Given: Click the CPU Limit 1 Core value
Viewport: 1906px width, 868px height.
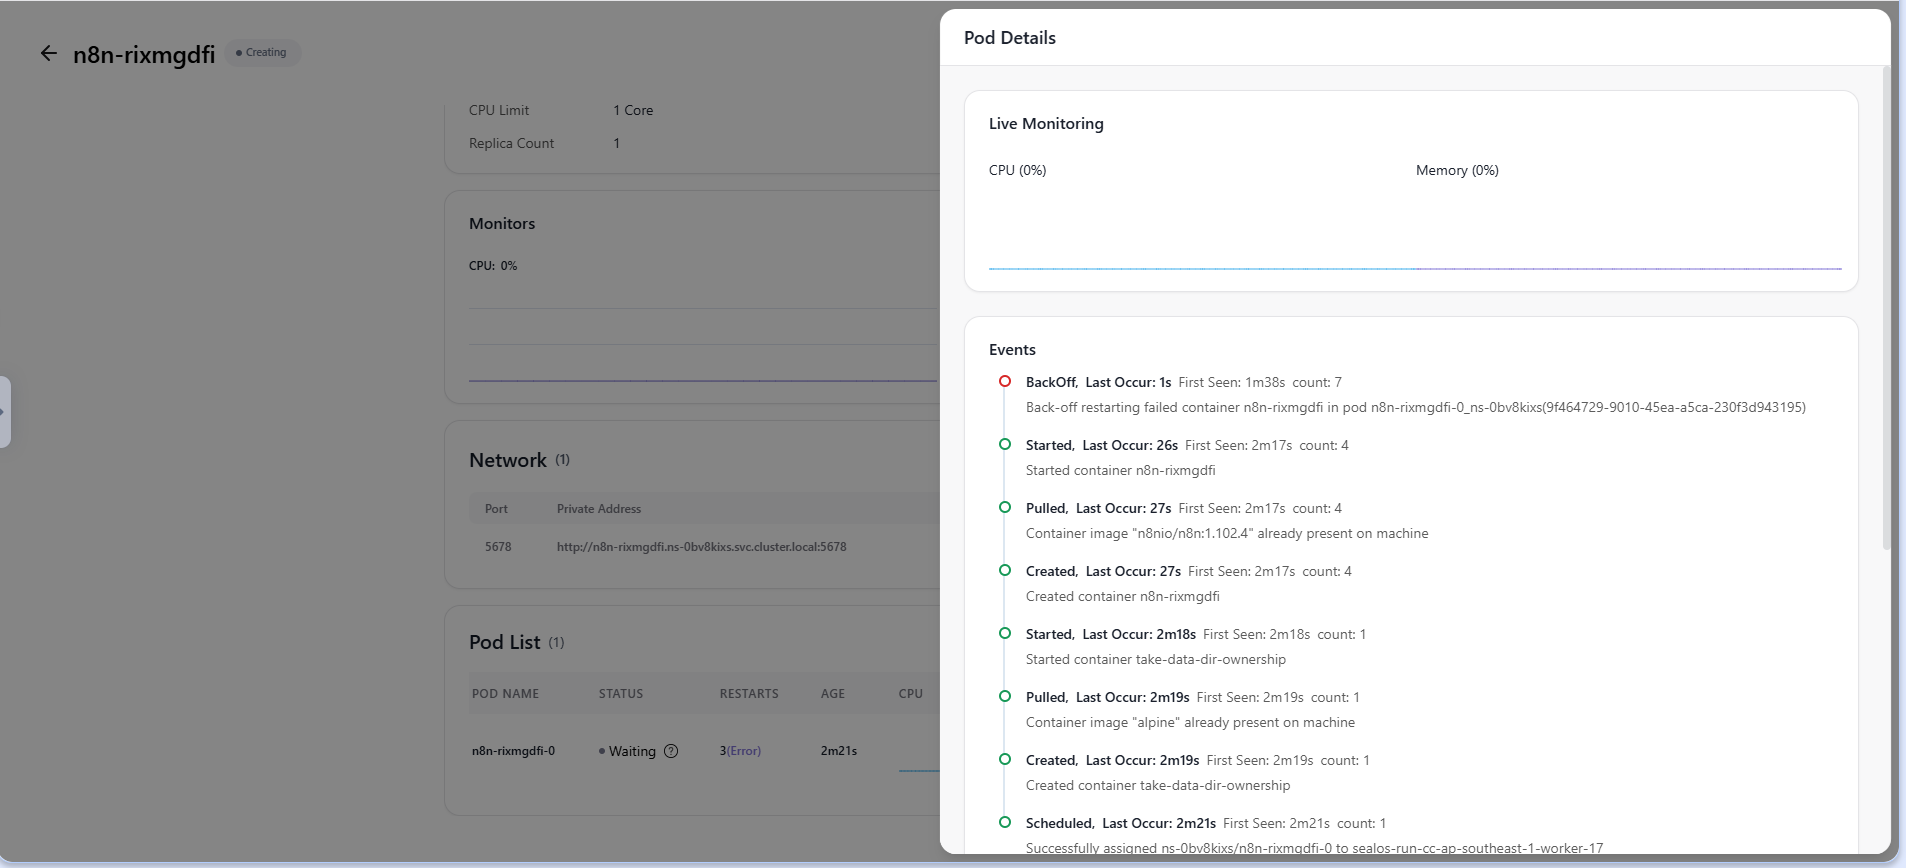Looking at the screenshot, I should (633, 111).
